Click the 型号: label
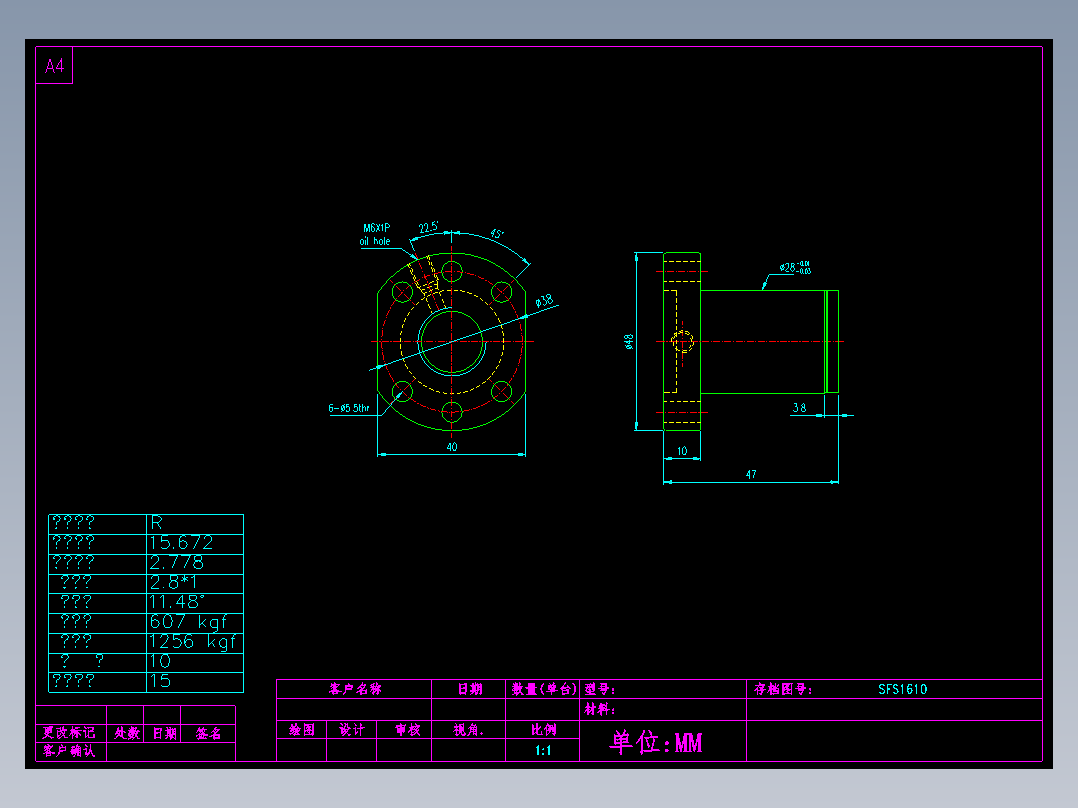The image size is (1078, 808). click(600, 689)
